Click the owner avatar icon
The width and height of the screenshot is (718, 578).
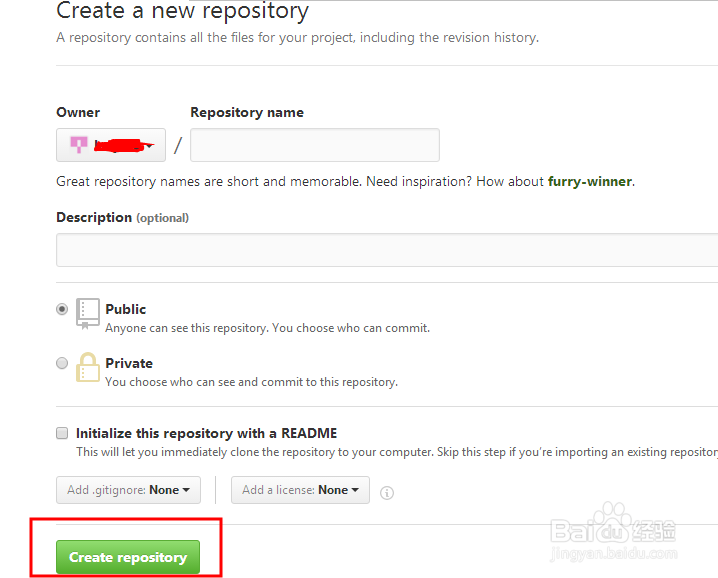(79, 145)
